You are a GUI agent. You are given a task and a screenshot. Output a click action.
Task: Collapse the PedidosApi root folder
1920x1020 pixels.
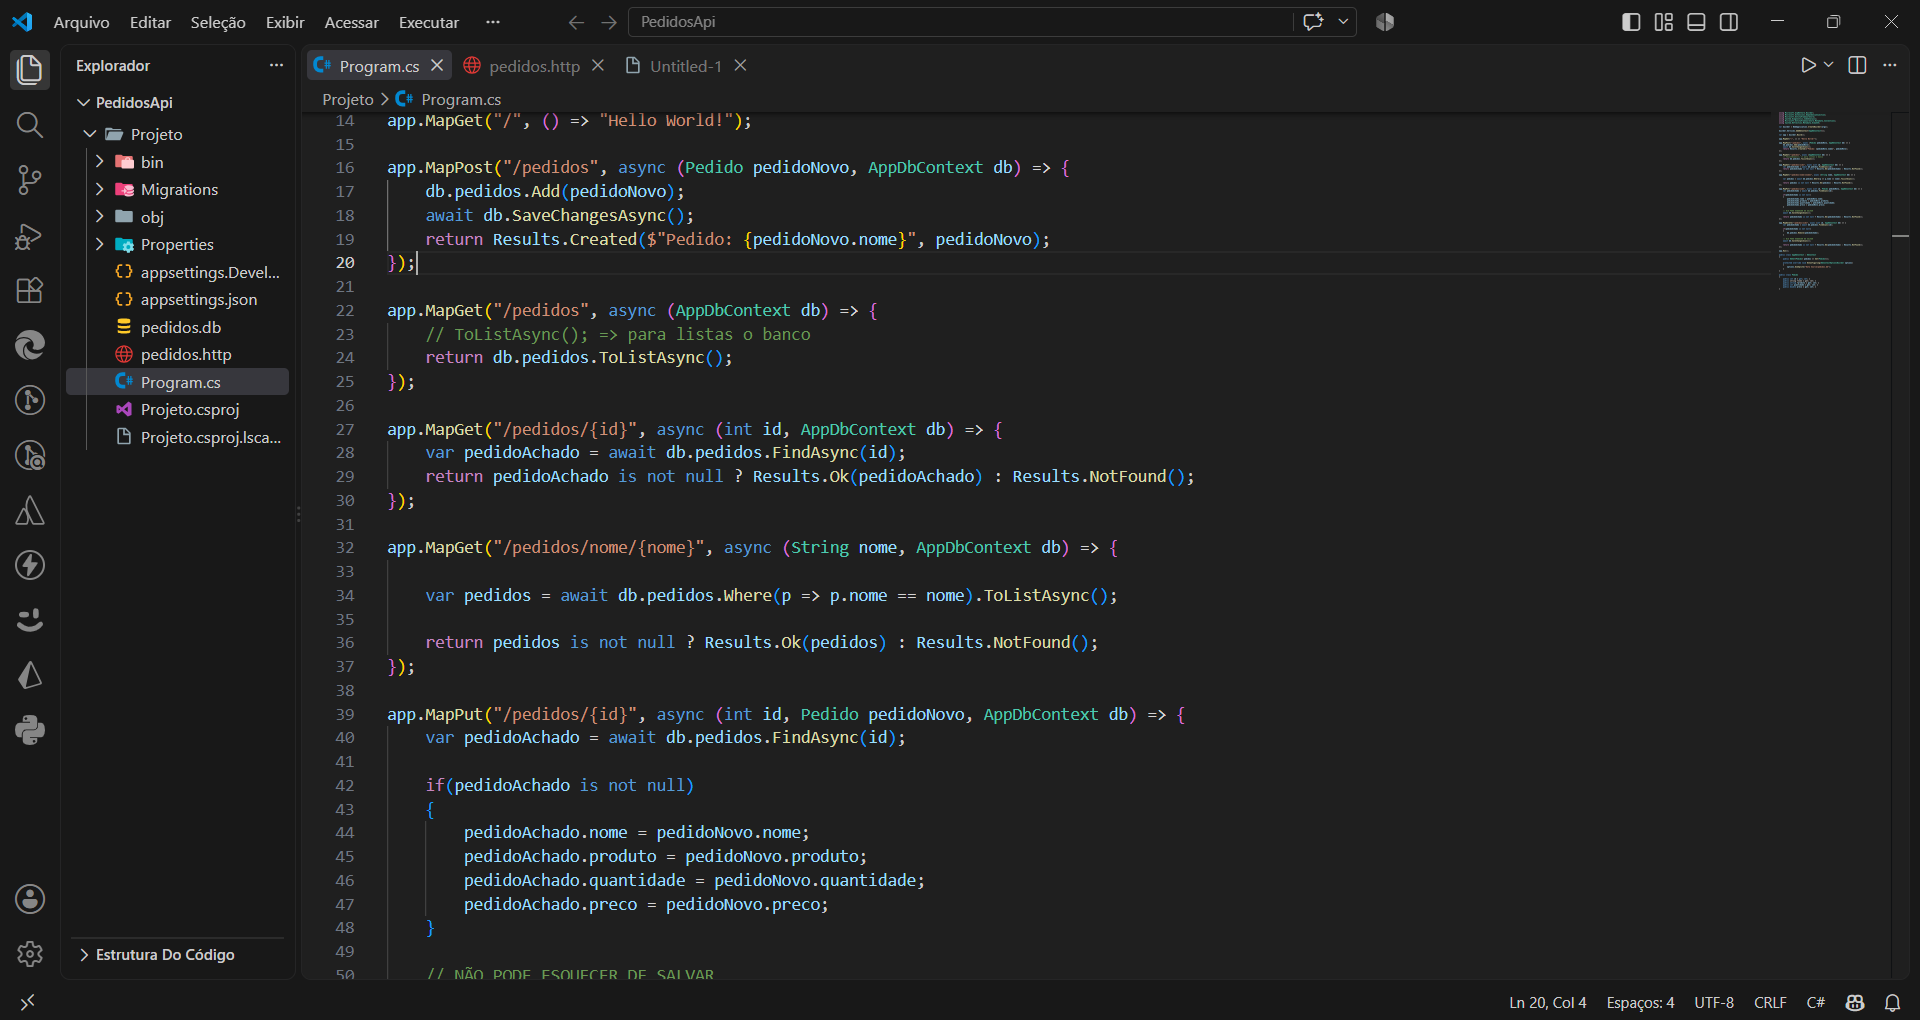(84, 102)
